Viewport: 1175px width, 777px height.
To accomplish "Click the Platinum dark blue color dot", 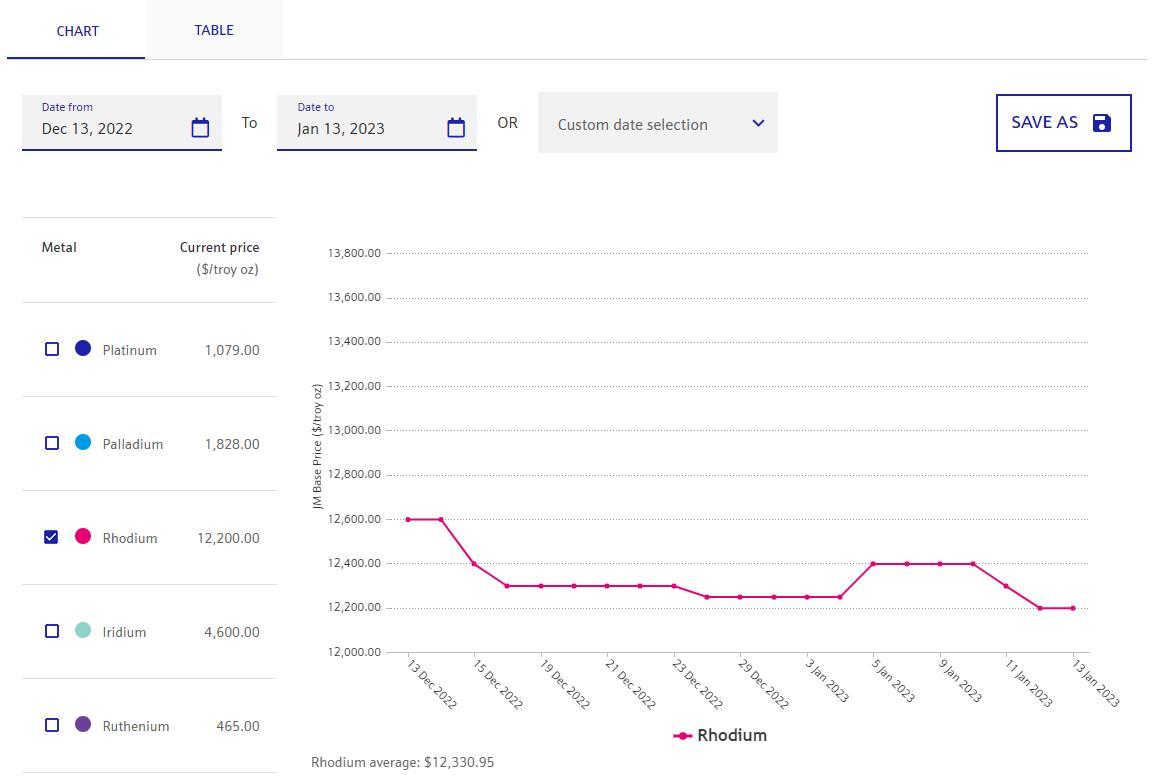I will [83, 348].
